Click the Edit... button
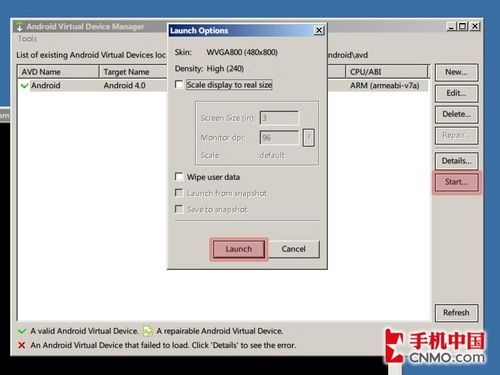The image size is (500, 375). (456, 93)
